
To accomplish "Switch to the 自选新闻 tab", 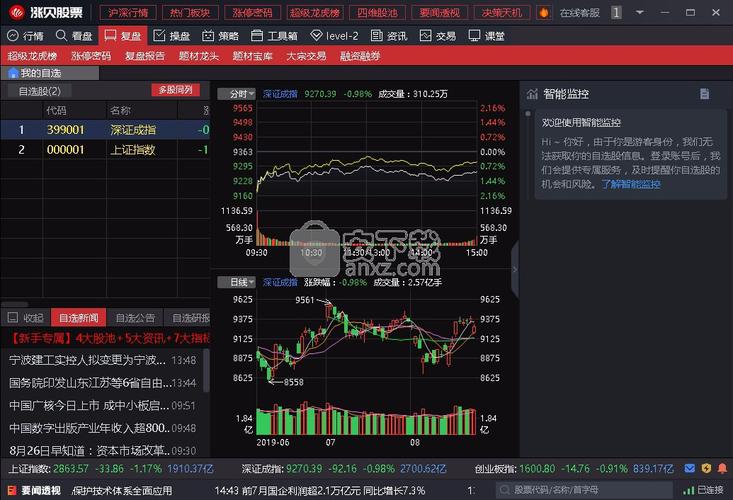I will (x=79, y=318).
